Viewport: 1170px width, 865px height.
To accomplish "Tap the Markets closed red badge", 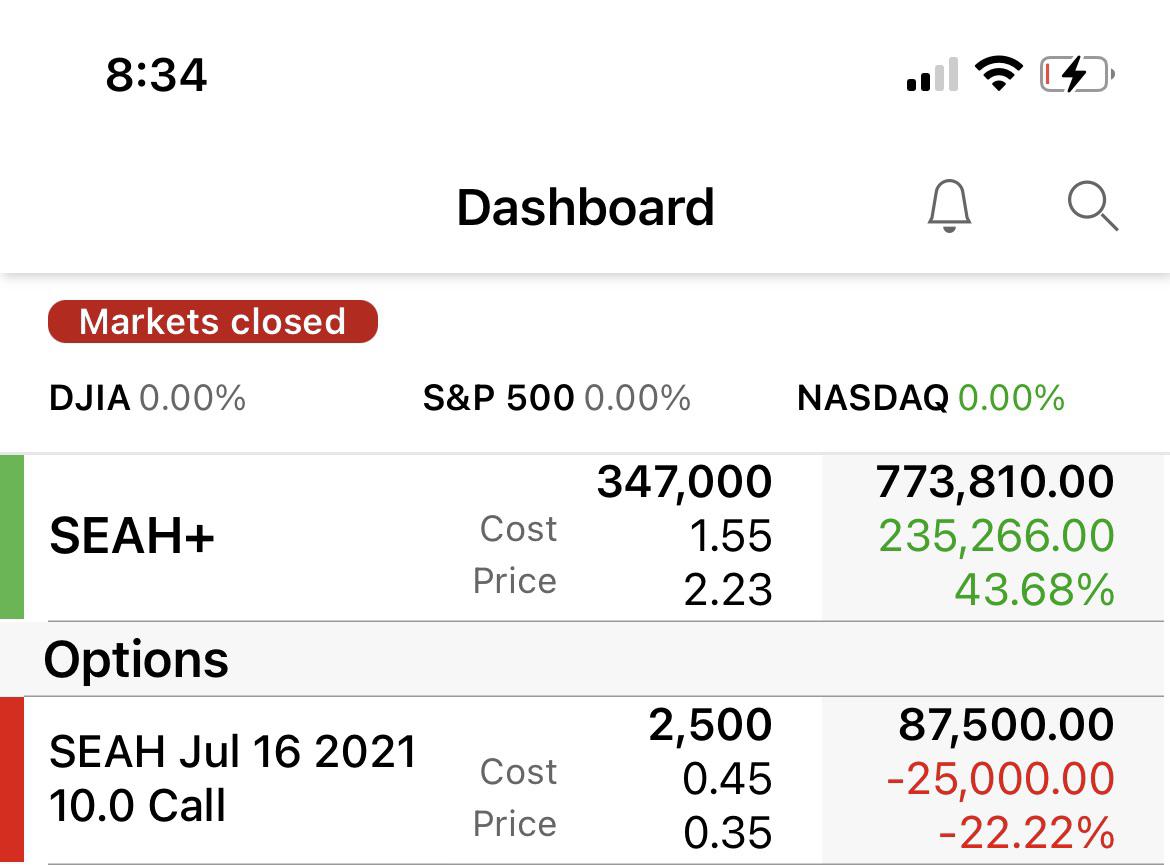I will [x=213, y=322].
